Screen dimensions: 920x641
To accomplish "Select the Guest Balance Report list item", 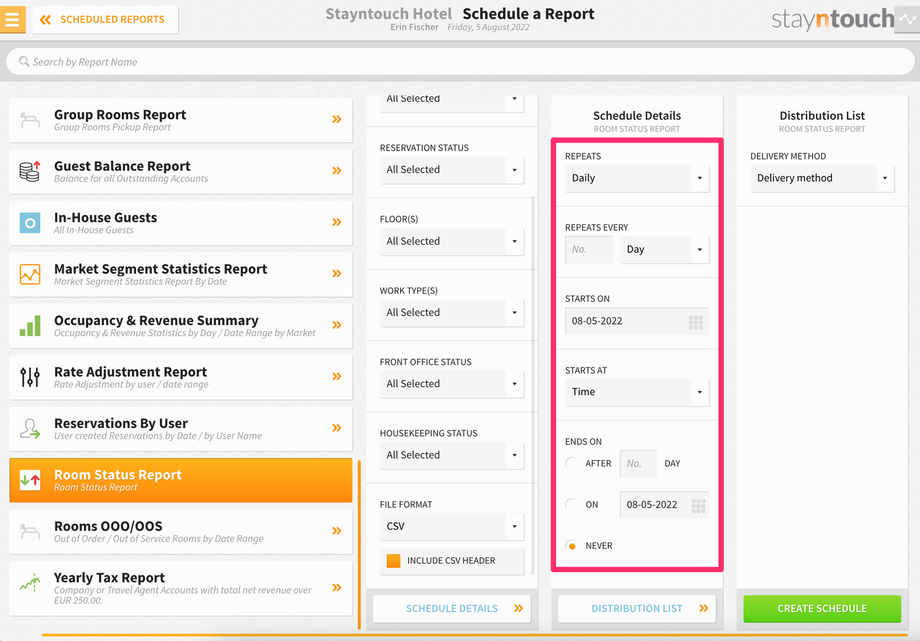I will (181, 171).
